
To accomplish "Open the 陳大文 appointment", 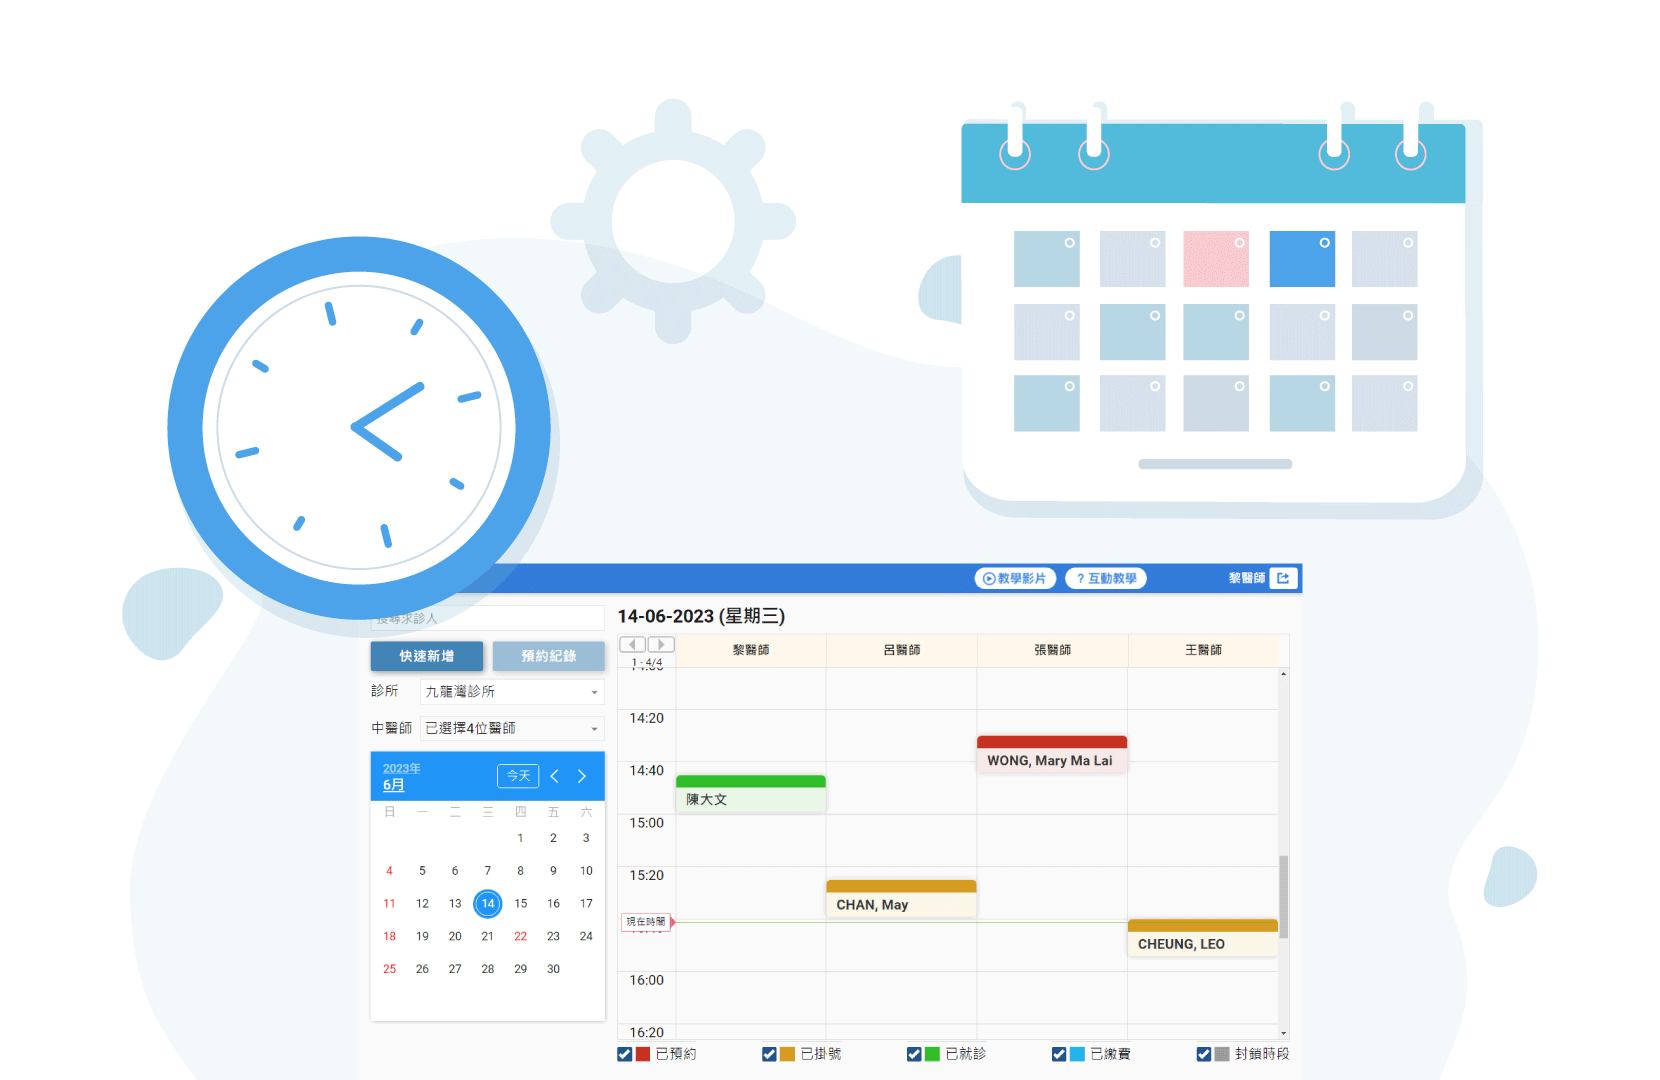I will [x=751, y=794].
